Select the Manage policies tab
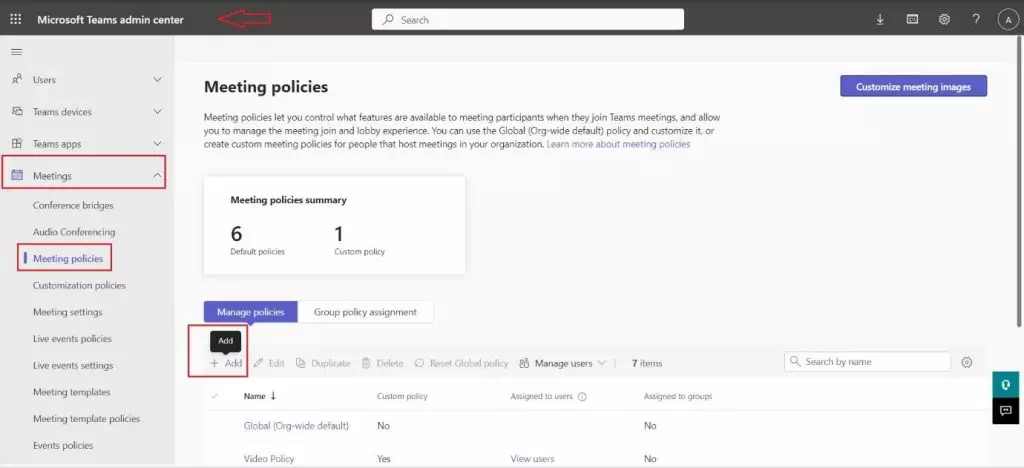1024x468 pixels. pos(251,312)
